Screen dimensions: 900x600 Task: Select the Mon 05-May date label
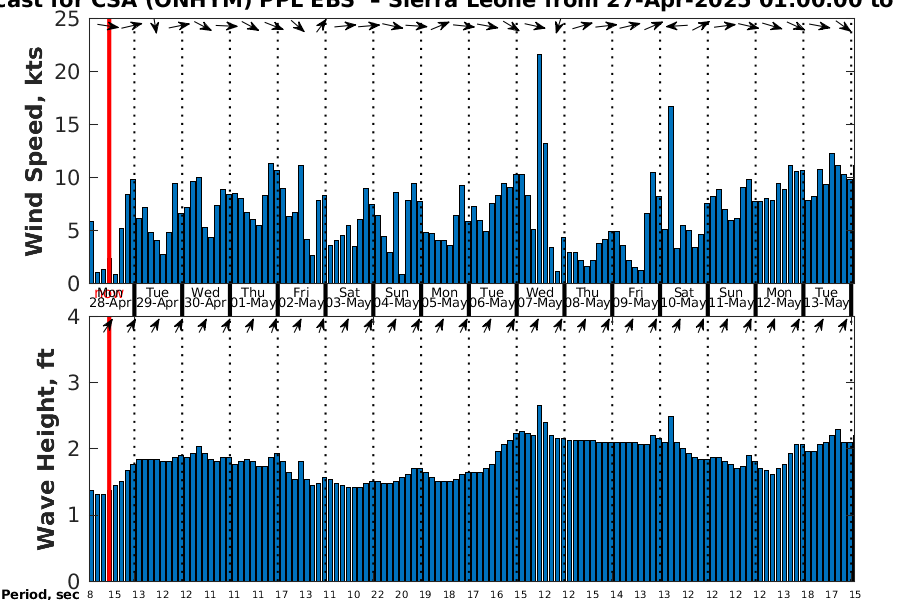tap(444, 298)
